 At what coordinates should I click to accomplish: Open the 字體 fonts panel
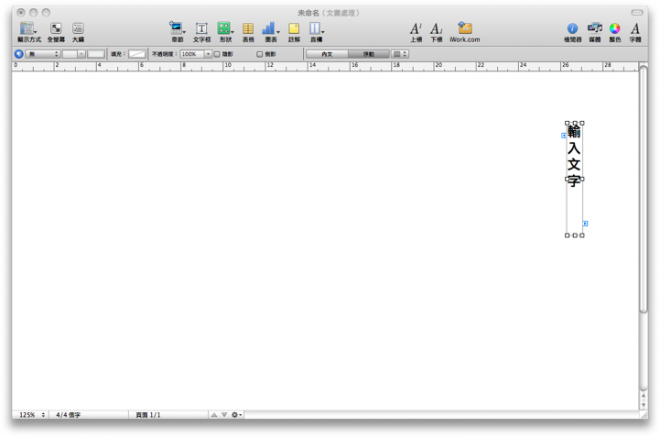coord(635,29)
